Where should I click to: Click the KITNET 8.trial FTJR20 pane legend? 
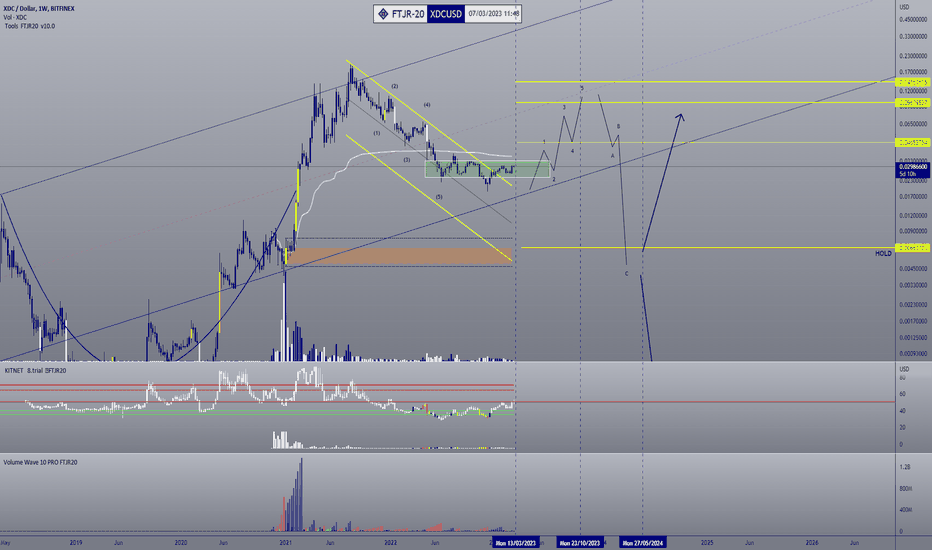[35, 370]
